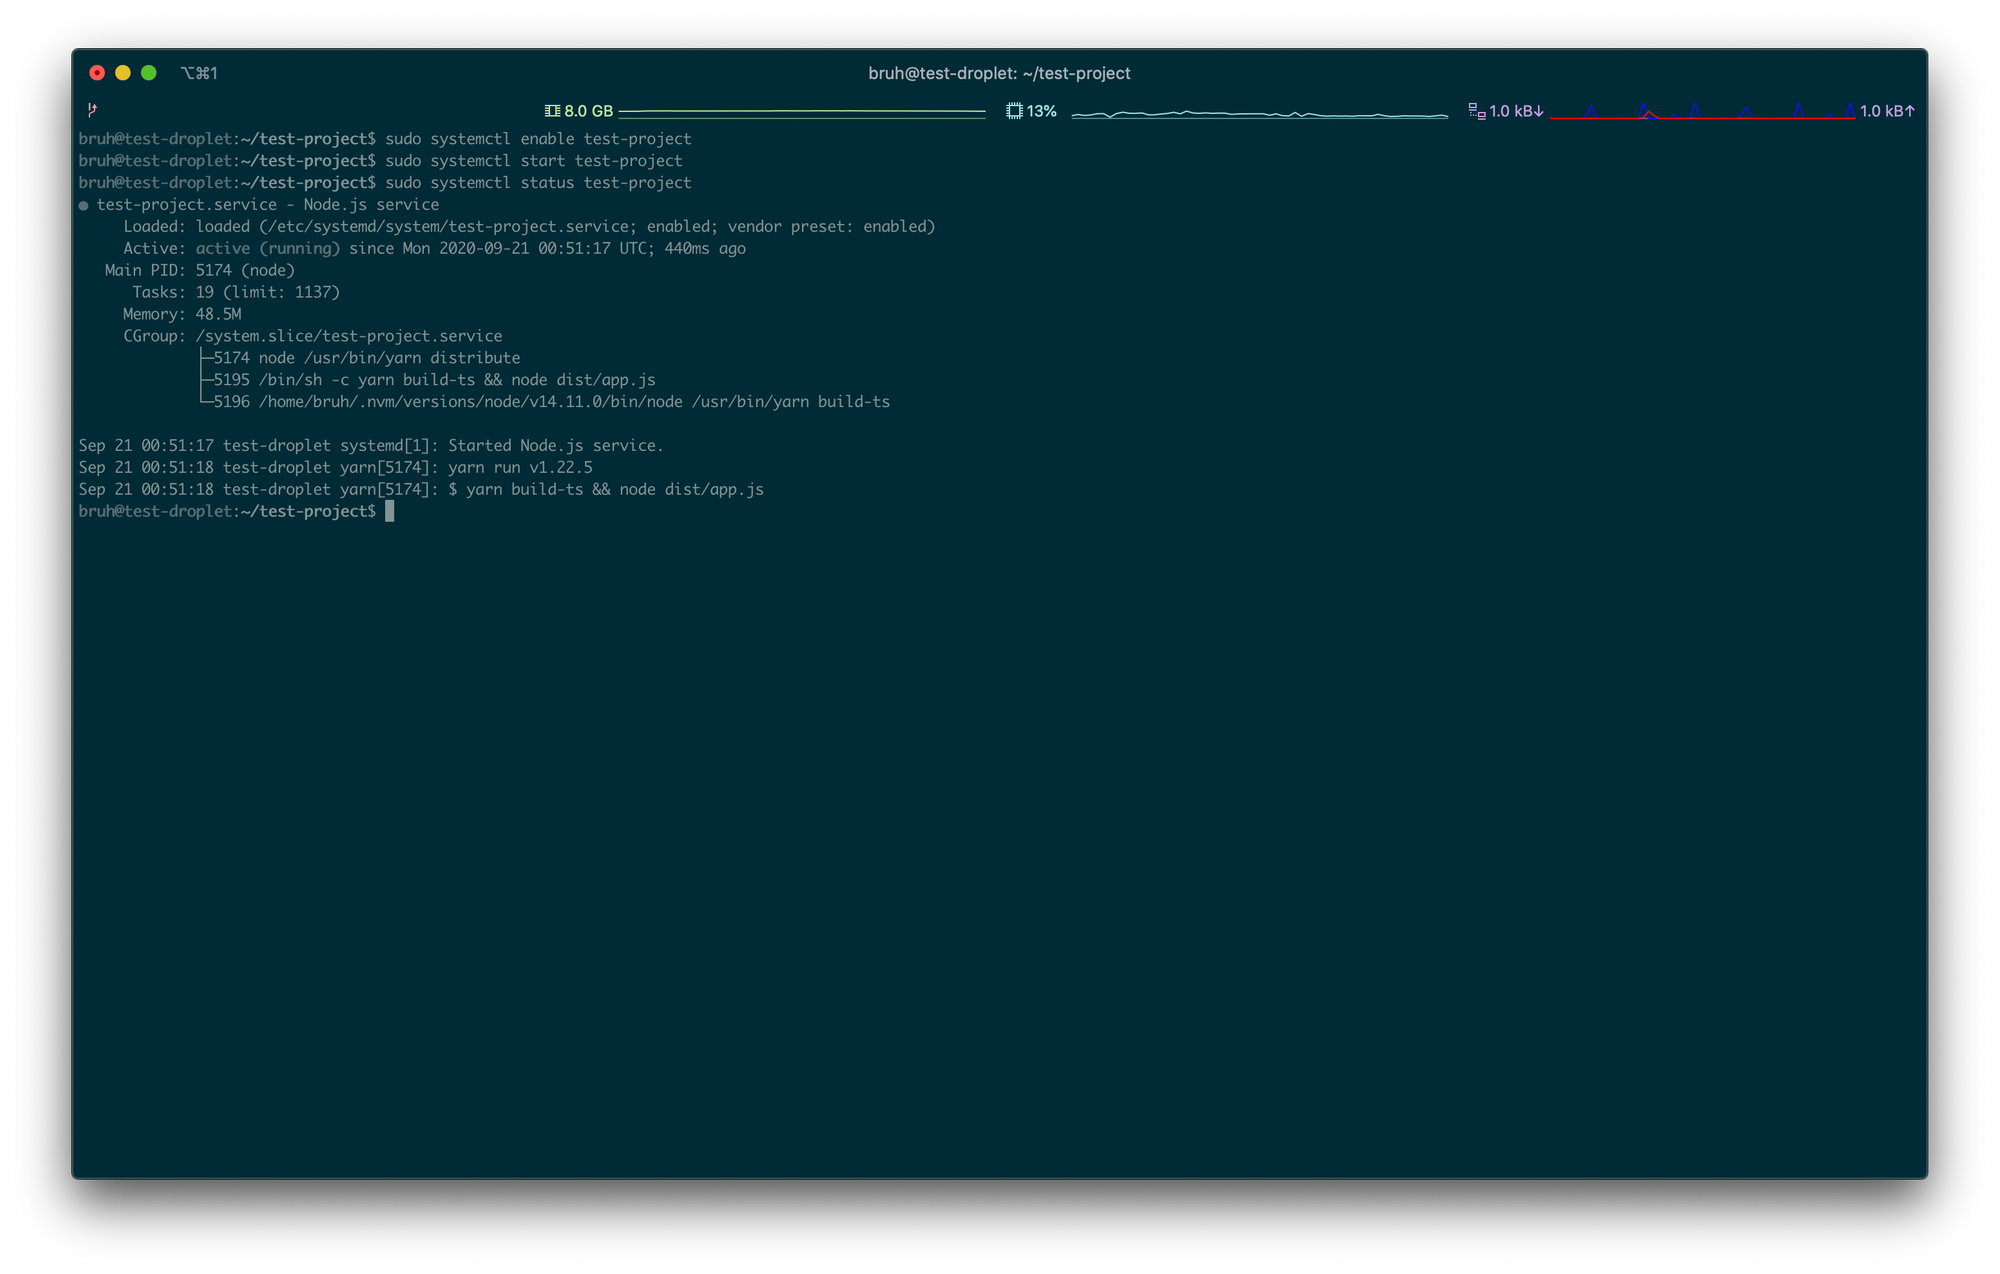Click the memory chip icon beside 8.0 GB
The width and height of the screenshot is (2000, 1274).
(552, 111)
